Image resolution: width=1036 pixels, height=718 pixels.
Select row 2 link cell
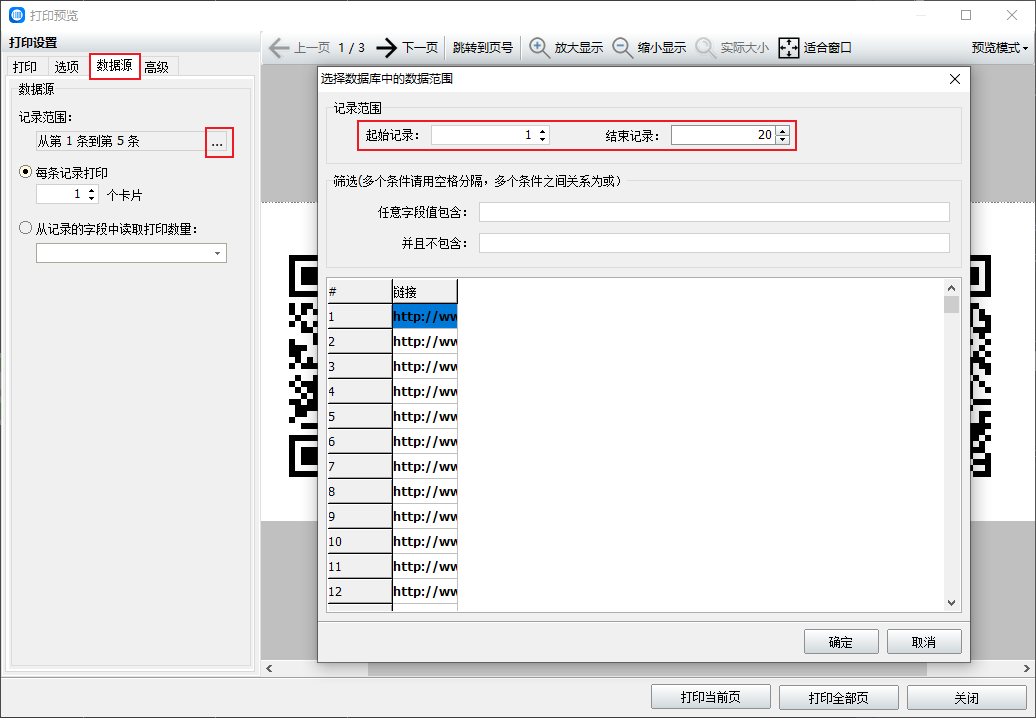coord(425,341)
